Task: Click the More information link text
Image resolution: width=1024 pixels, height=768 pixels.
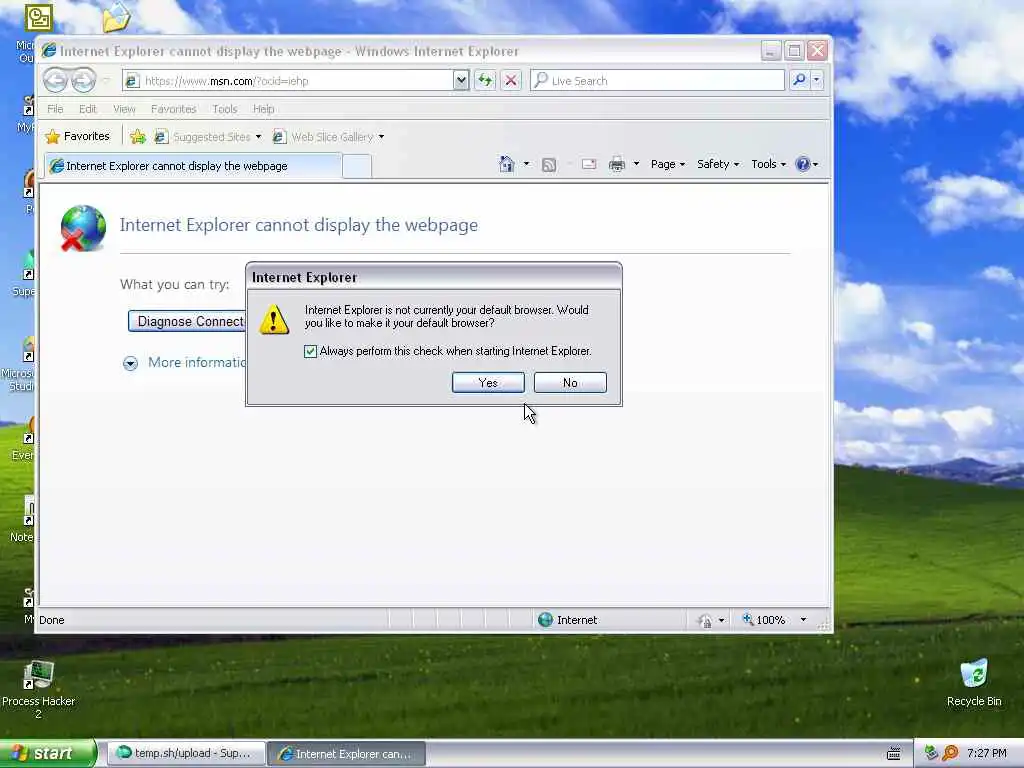Action: coord(197,362)
